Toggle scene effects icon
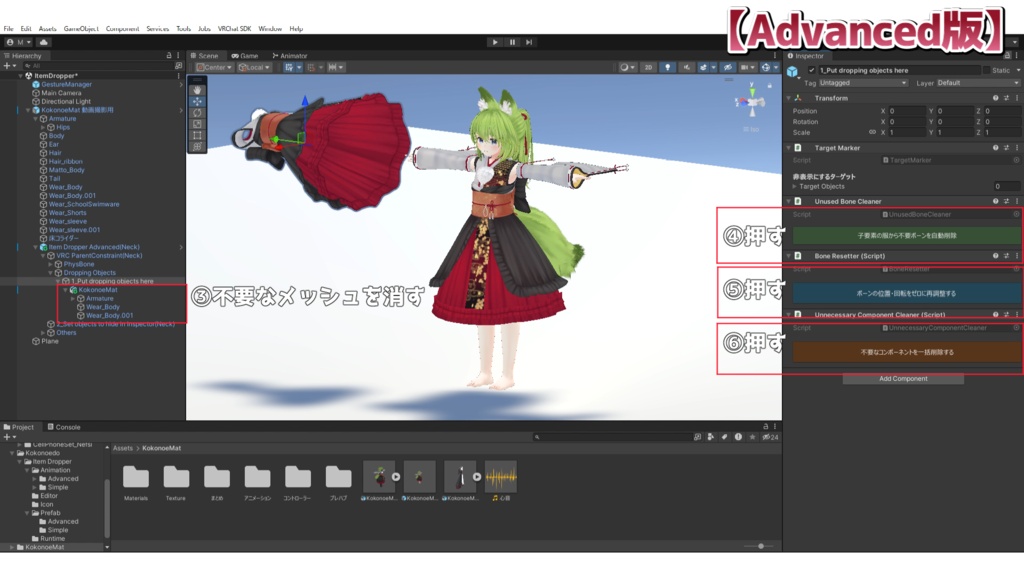The width and height of the screenshot is (1024, 576). (703, 67)
